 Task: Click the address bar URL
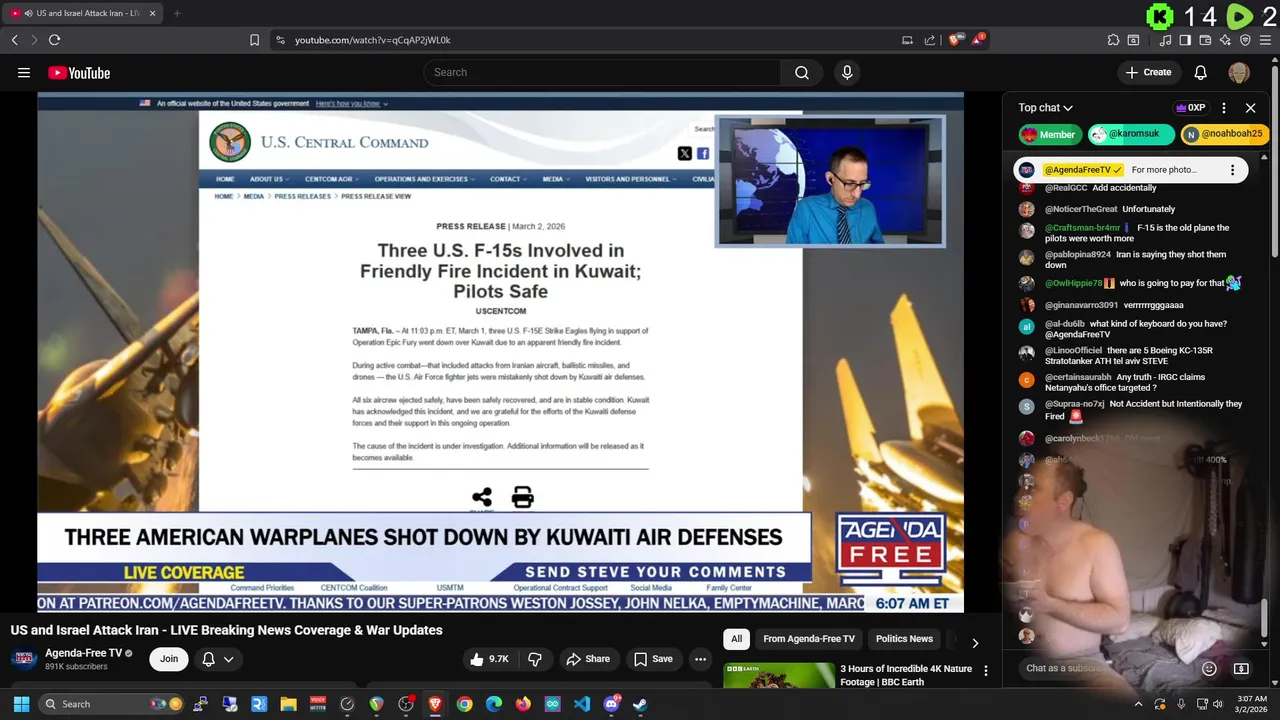(372, 40)
